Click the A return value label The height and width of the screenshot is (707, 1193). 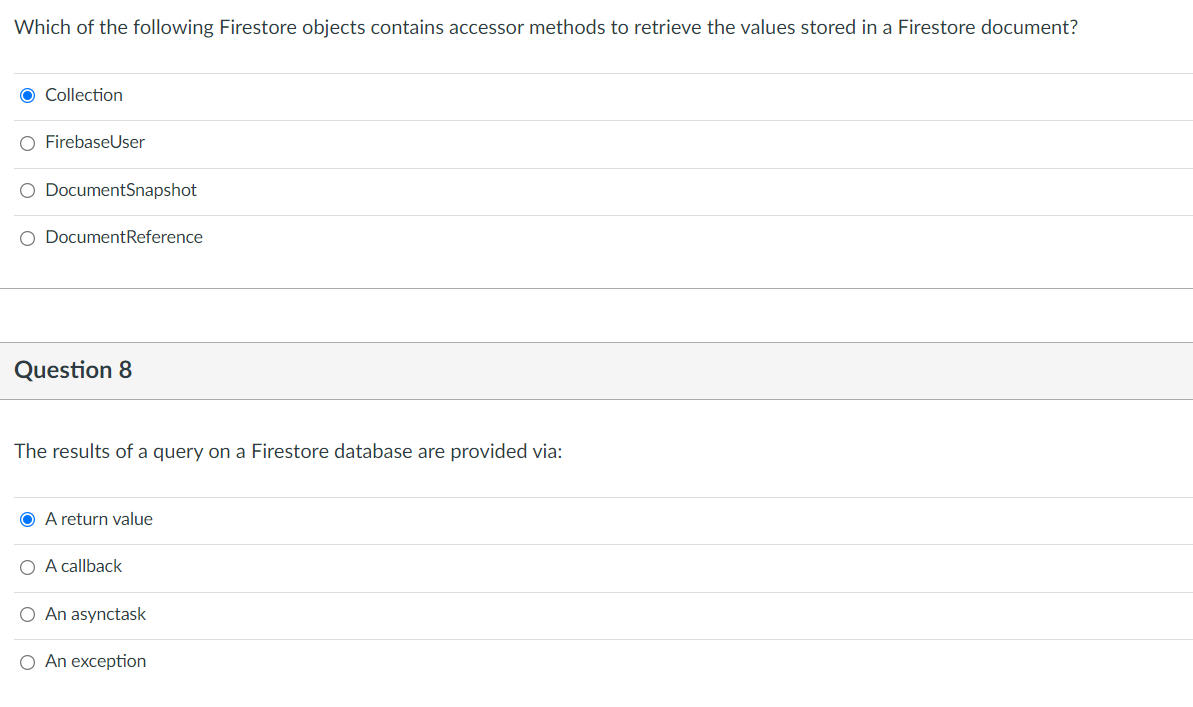[99, 519]
